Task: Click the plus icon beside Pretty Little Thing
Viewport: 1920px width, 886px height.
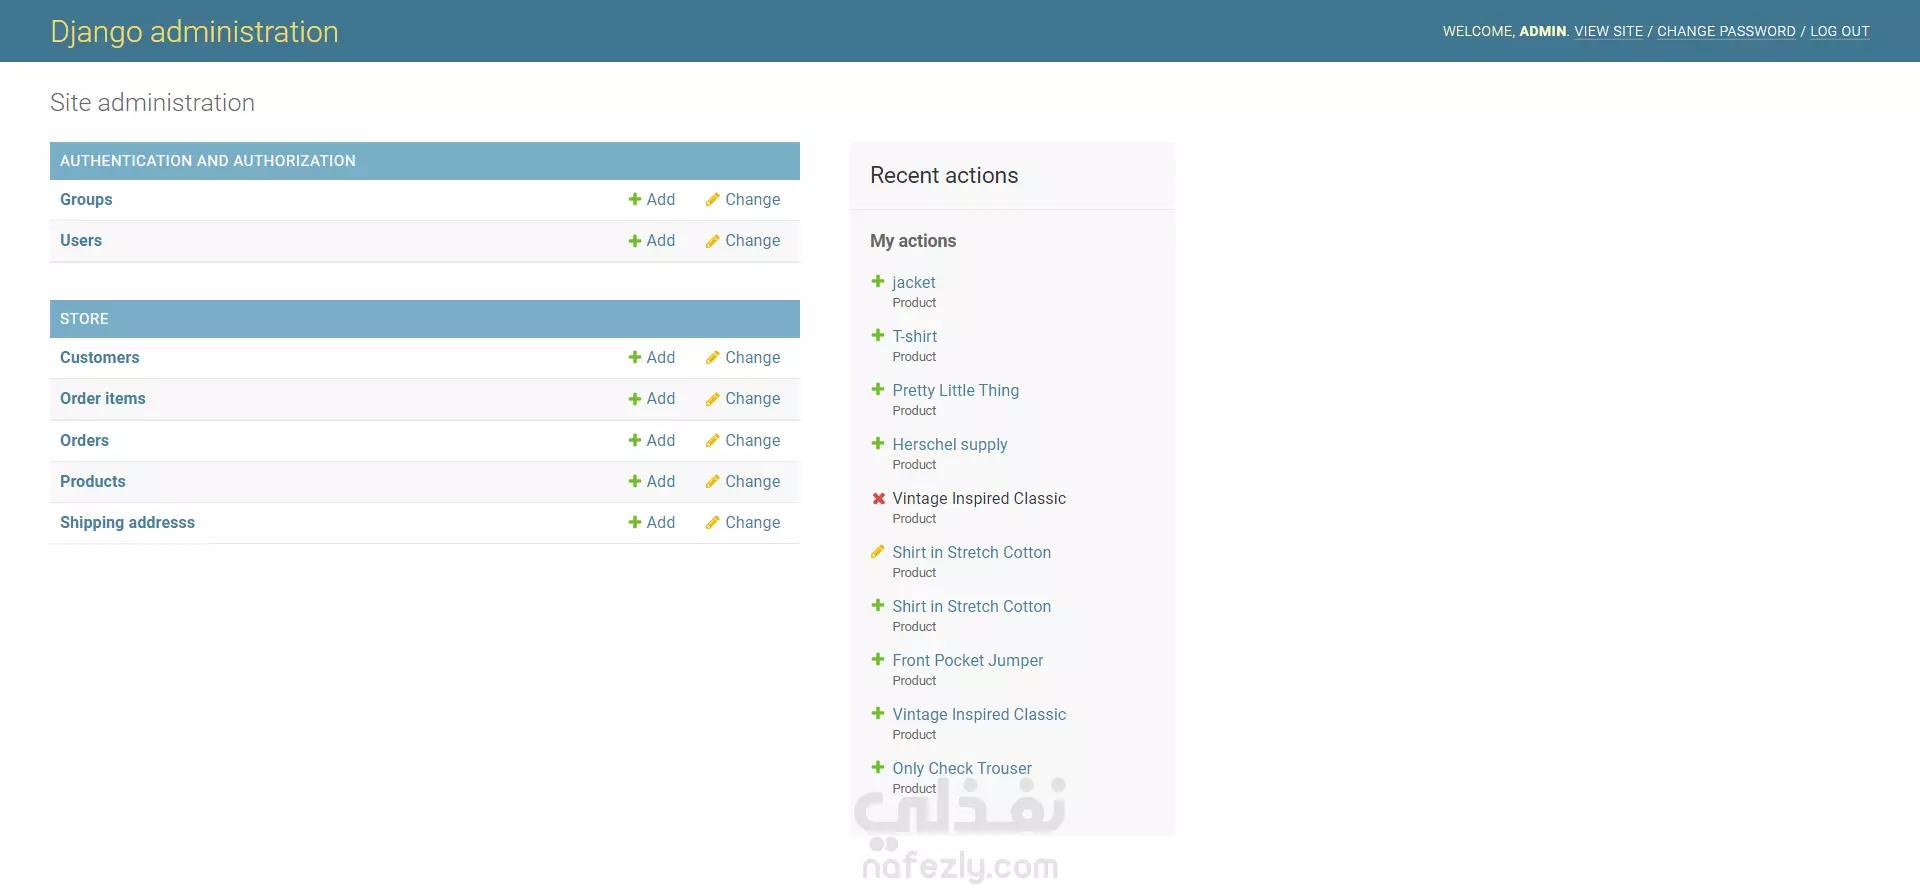Action: click(878, 389)
